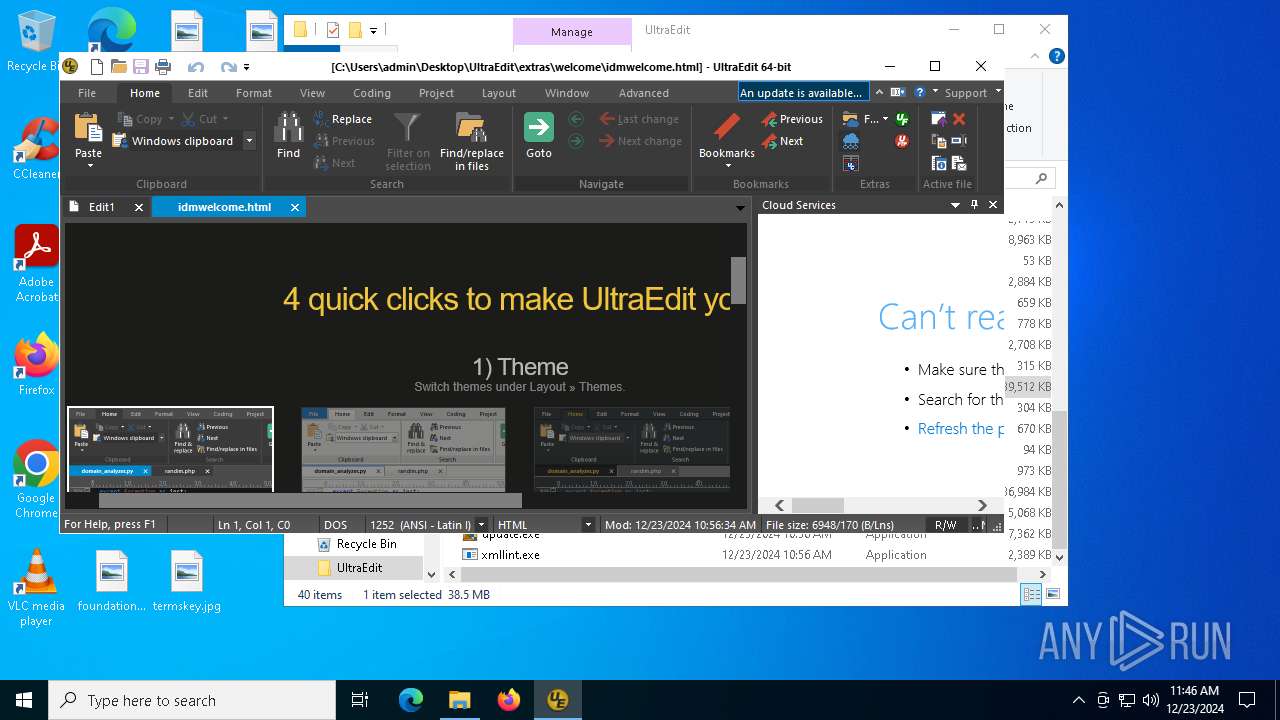Screen dimensions: 1280x720
Task: Switch to the Format ribbon tab
Action: [x=254, y=92]
